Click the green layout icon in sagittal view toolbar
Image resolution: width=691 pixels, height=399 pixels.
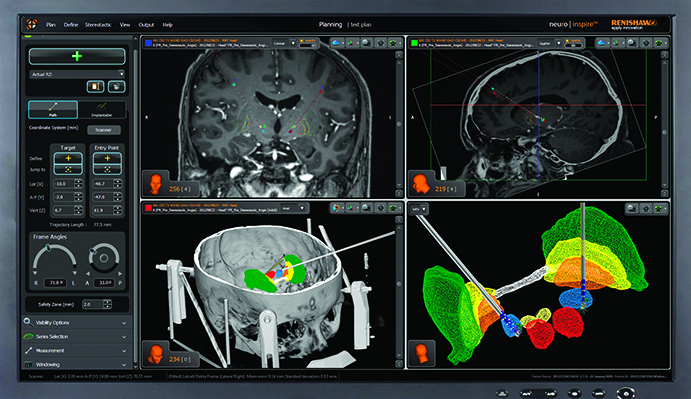tap(660, 43)
